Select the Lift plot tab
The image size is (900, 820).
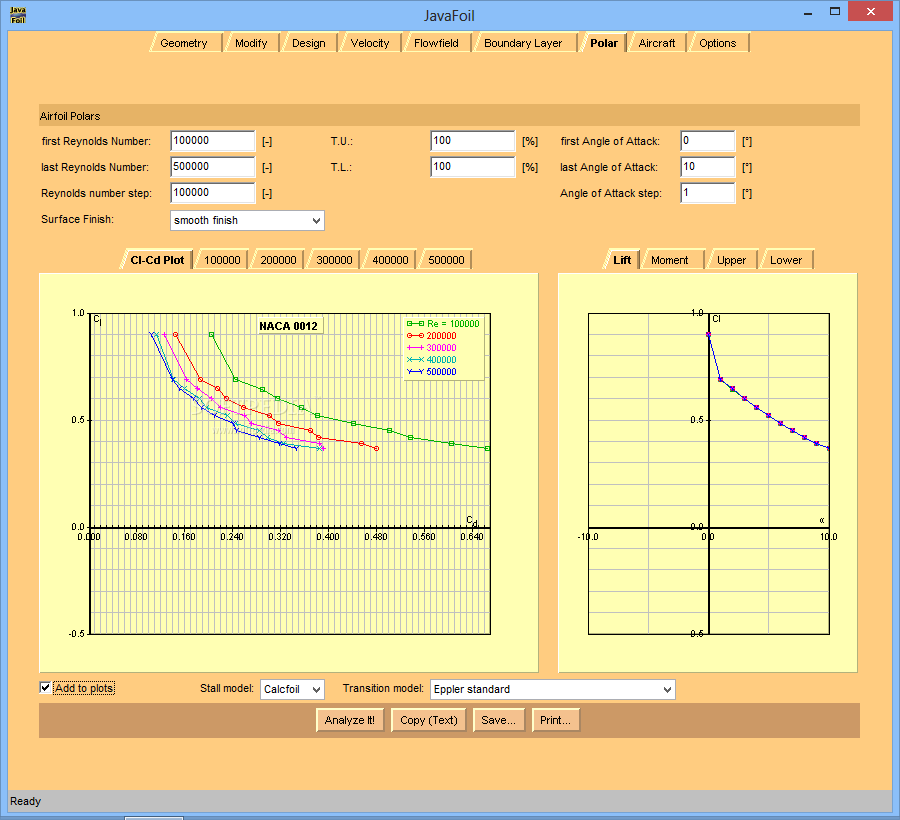click(622, 260)
